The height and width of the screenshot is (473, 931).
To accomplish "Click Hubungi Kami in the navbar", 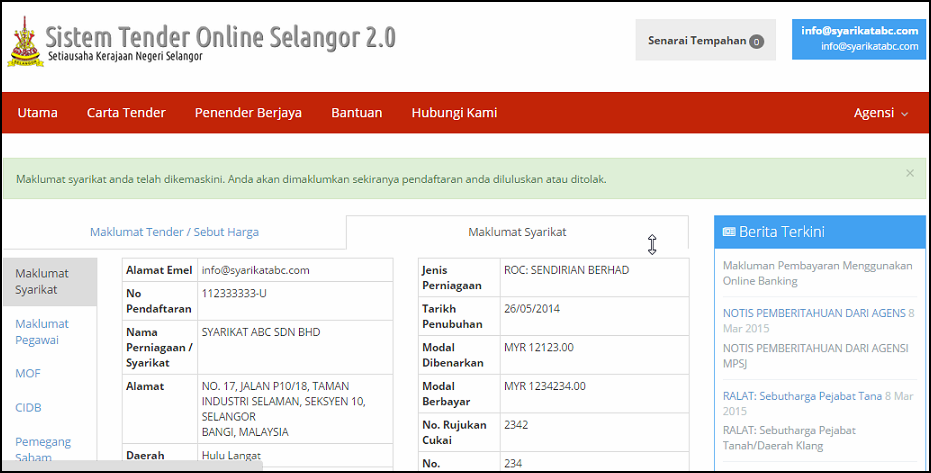I will pos(454,113).
